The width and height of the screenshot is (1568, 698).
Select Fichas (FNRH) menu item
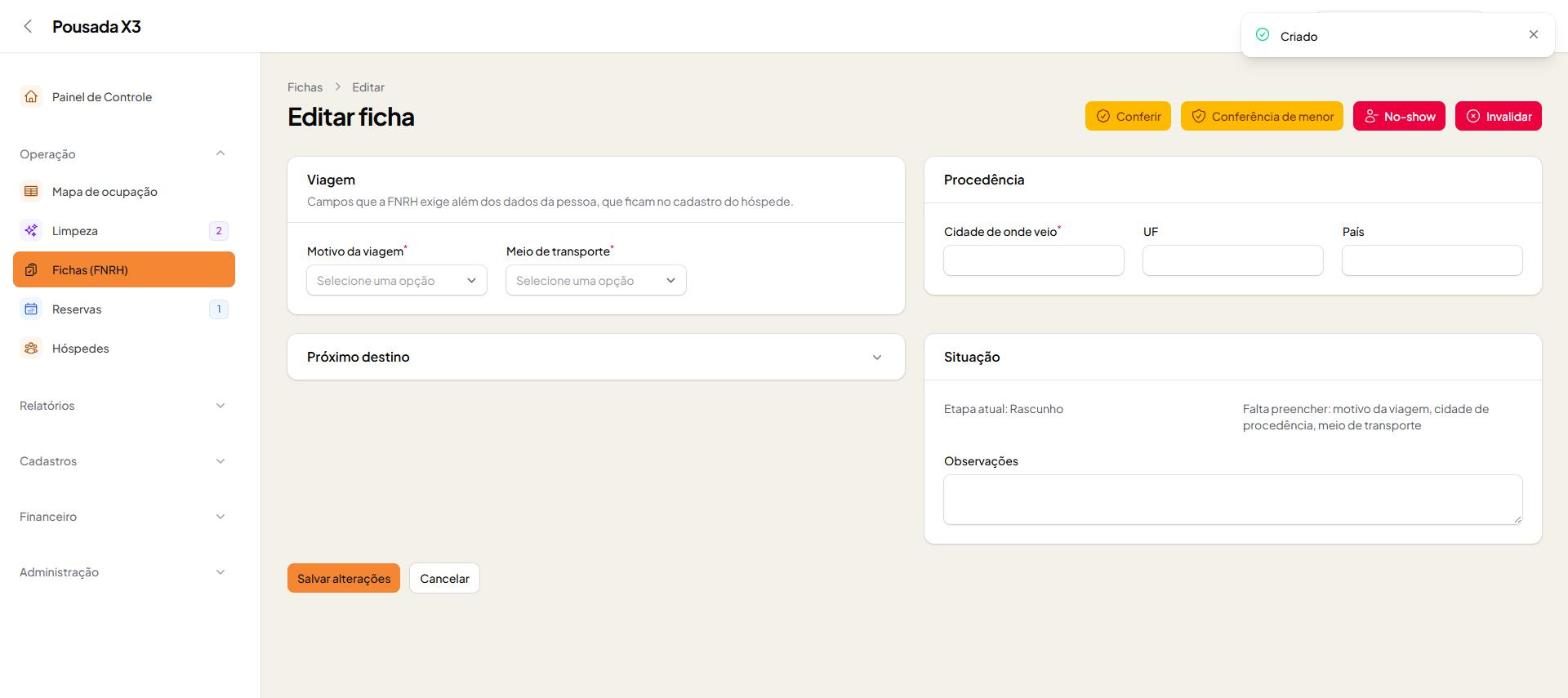(124, 270)
